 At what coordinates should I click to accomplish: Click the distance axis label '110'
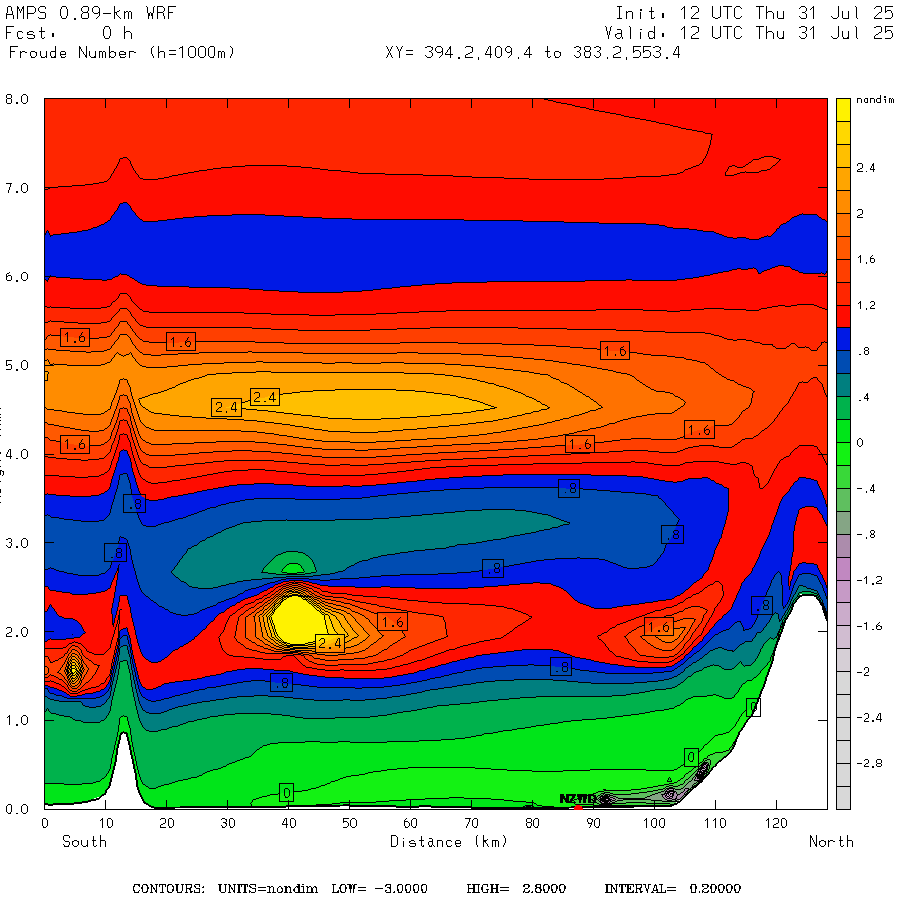coord(715,824)
